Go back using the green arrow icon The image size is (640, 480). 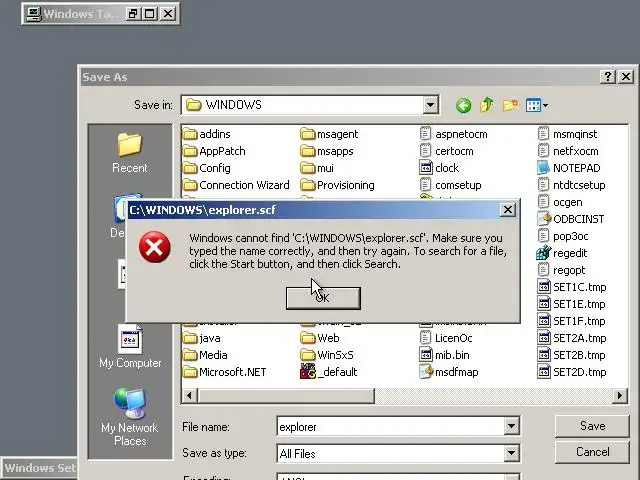(x=463, y=105)
